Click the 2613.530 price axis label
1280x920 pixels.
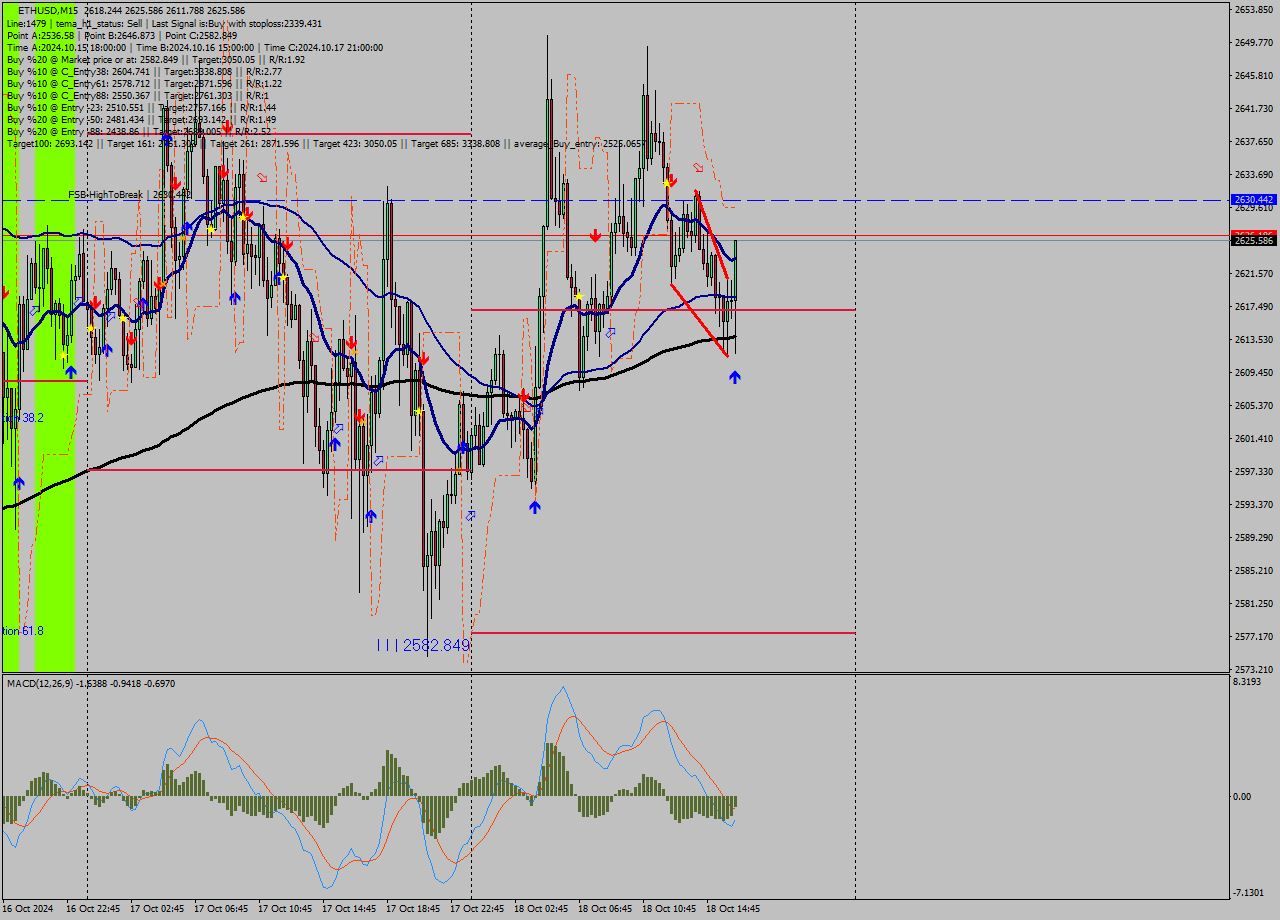[1253, 340]
